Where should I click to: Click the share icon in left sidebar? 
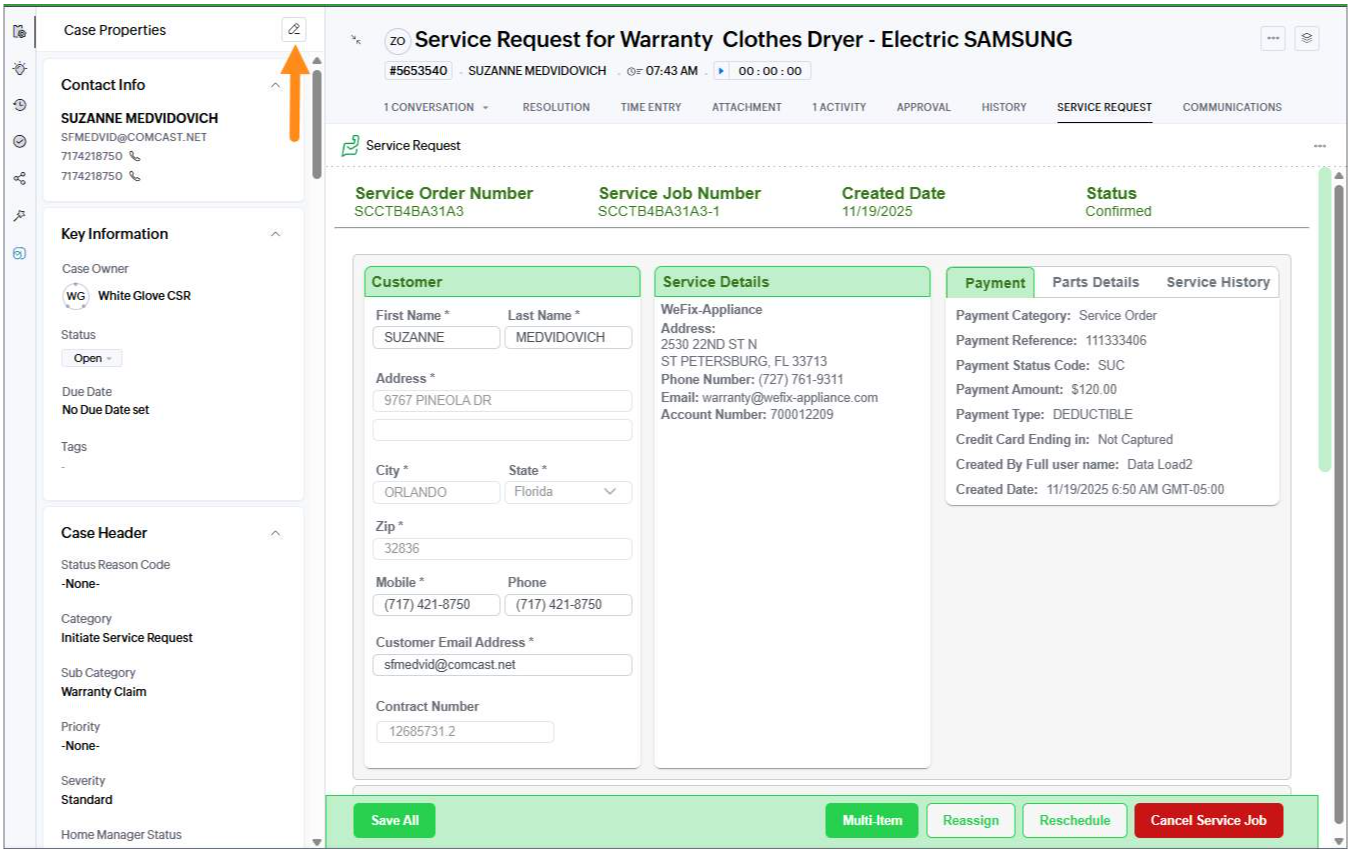pyautogui.click(x=19, y=179)
